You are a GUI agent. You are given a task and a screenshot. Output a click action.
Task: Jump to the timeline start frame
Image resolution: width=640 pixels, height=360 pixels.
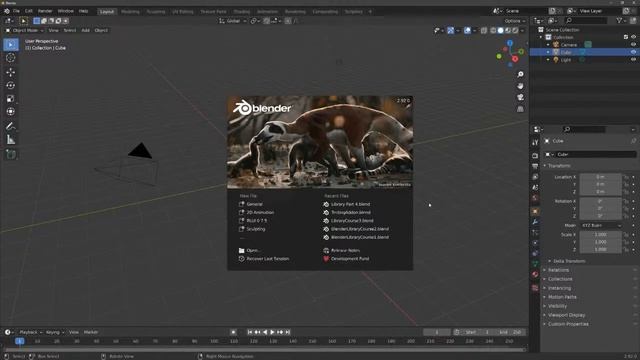pyautogui.click(x=250, y=332)
